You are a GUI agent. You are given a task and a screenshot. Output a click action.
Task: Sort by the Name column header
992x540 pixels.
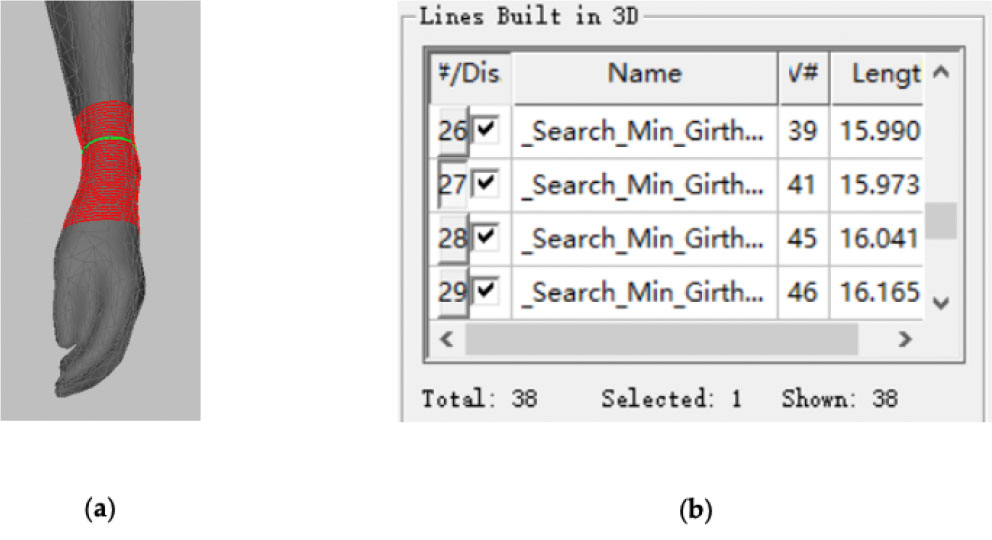coord(645,74)
